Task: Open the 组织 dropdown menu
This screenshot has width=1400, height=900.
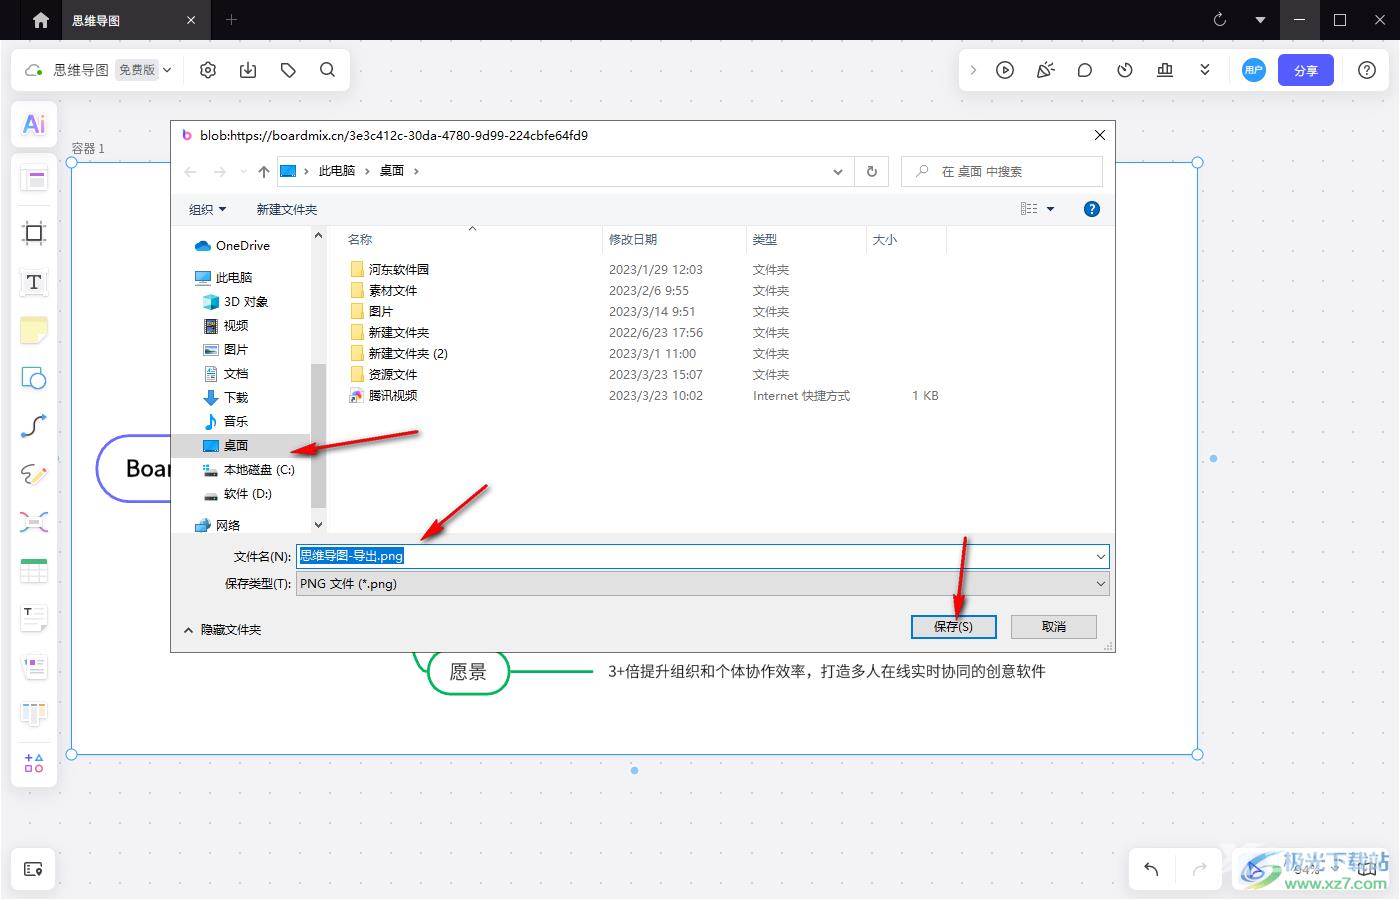Action: click(x=208, y=209)
